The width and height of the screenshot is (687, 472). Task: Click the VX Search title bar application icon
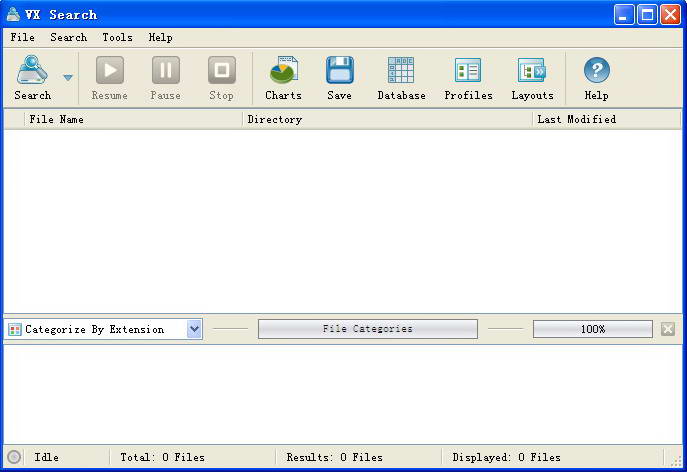pos(13,14)
